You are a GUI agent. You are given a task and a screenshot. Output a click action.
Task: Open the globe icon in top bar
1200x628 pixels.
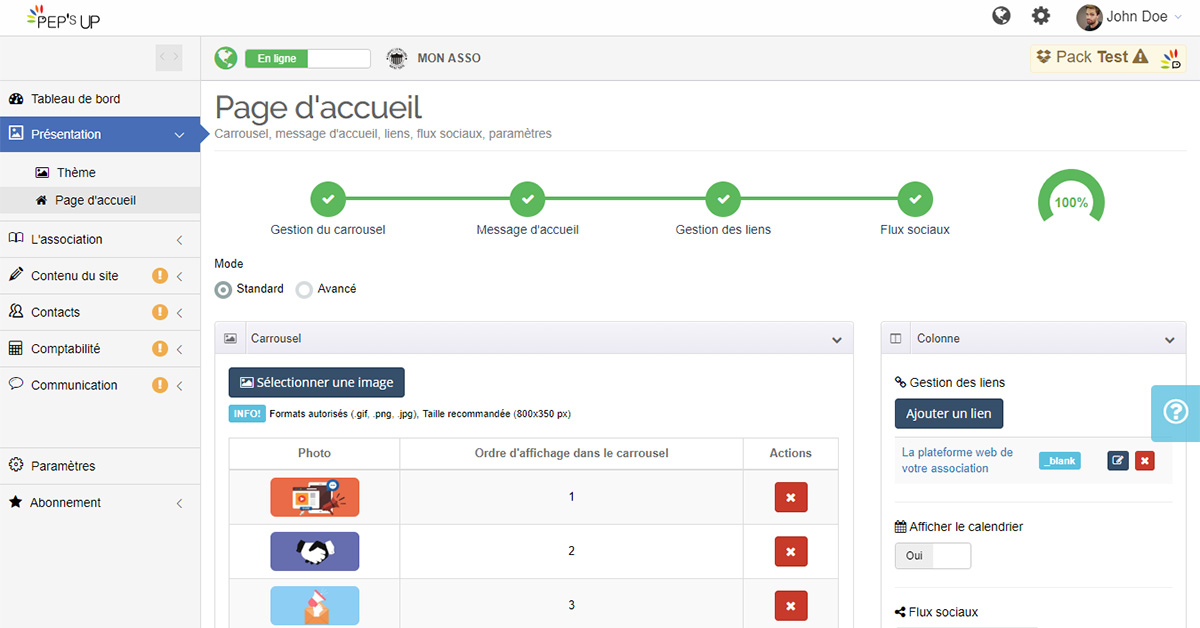click(1001, 16)
